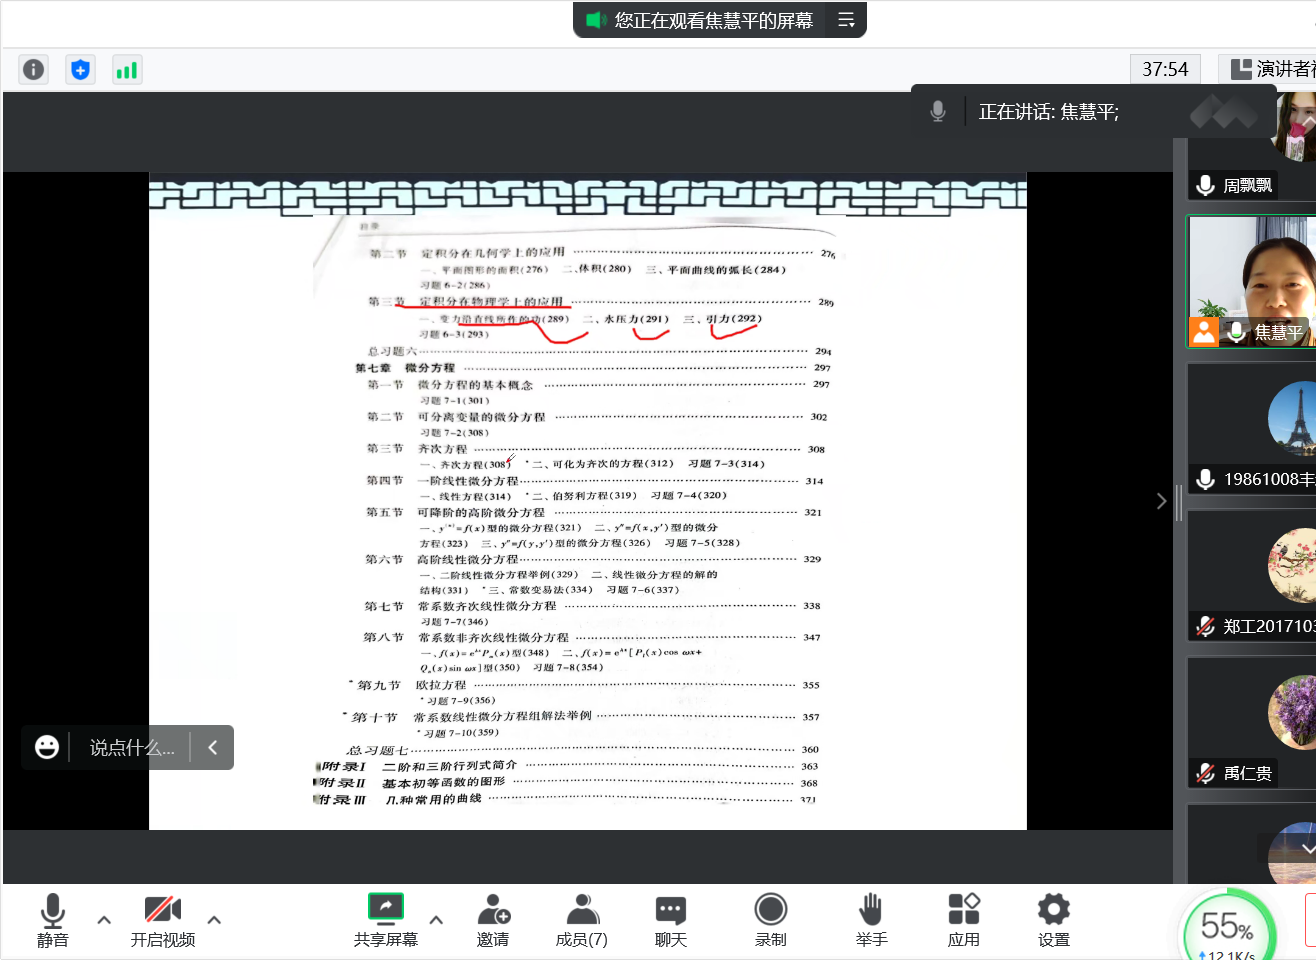Click 欧拉方程 entry in contents
Image resolution: width=1316 pixels, height=960 pixels.
(x=441, y=685)
